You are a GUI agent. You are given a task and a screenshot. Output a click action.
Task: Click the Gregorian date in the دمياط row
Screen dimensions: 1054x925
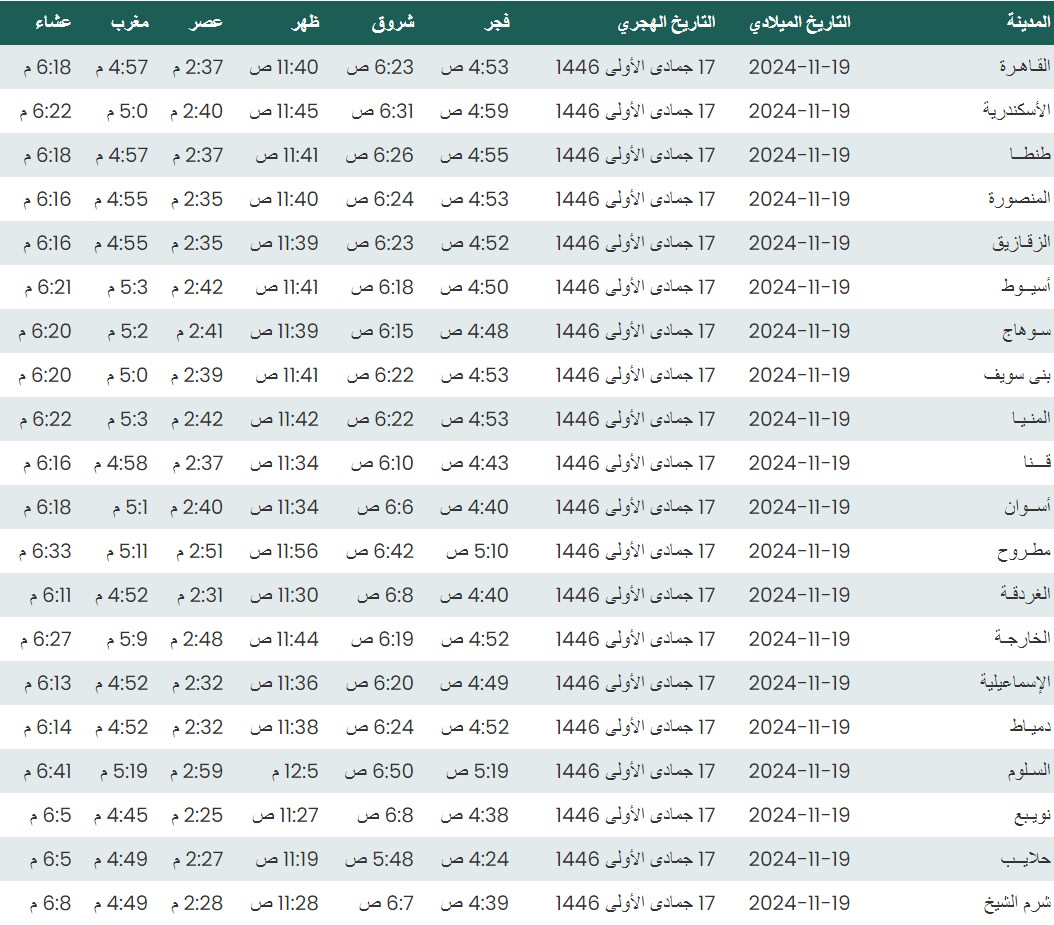[799, 727]
